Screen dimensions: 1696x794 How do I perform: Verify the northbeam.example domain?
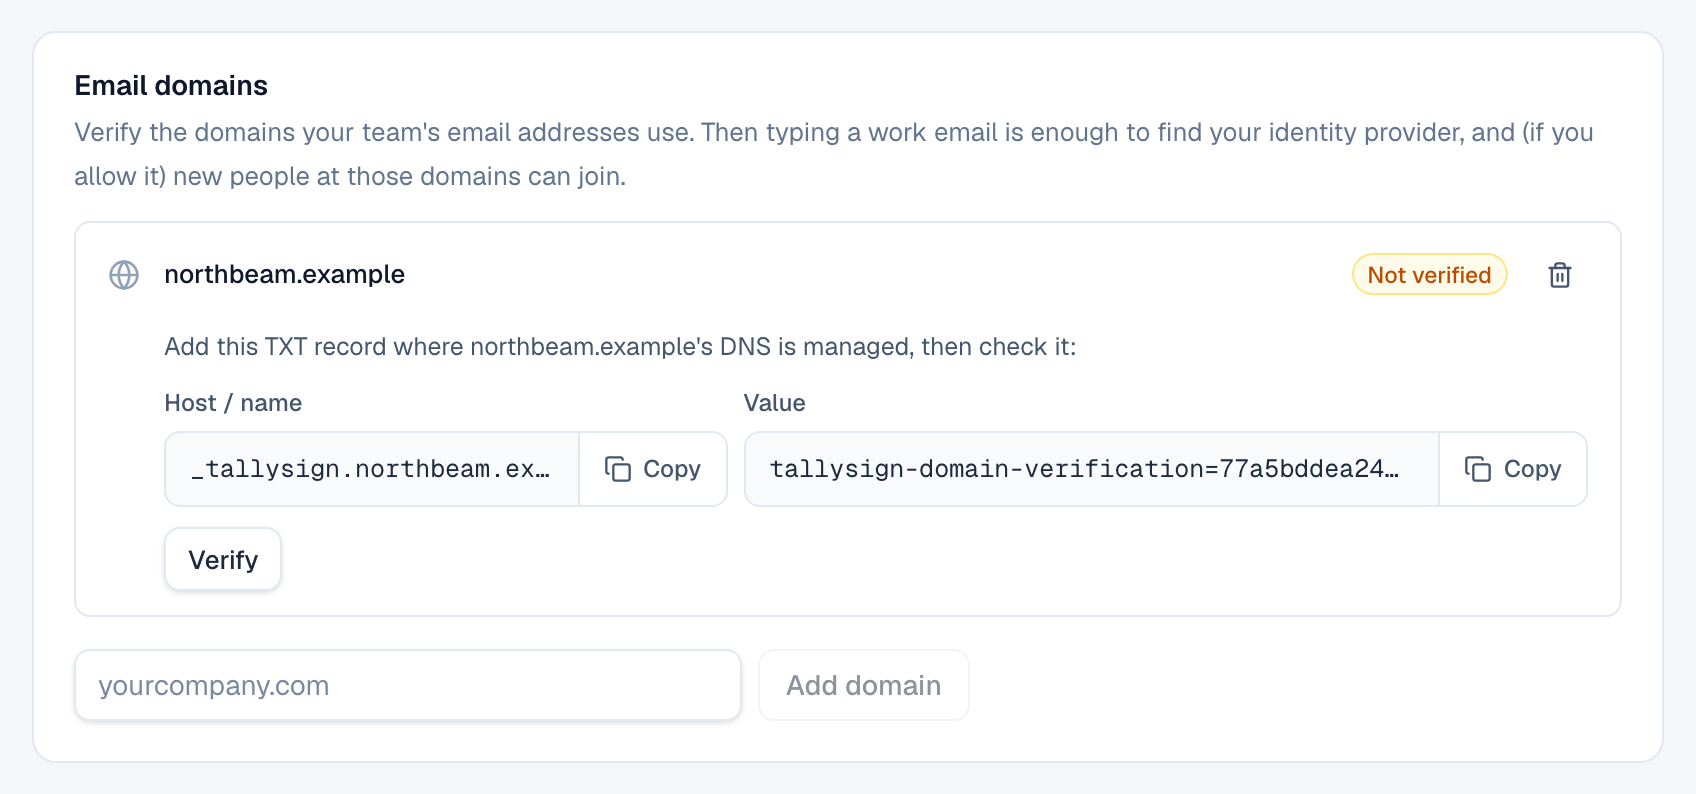point(223,560)
